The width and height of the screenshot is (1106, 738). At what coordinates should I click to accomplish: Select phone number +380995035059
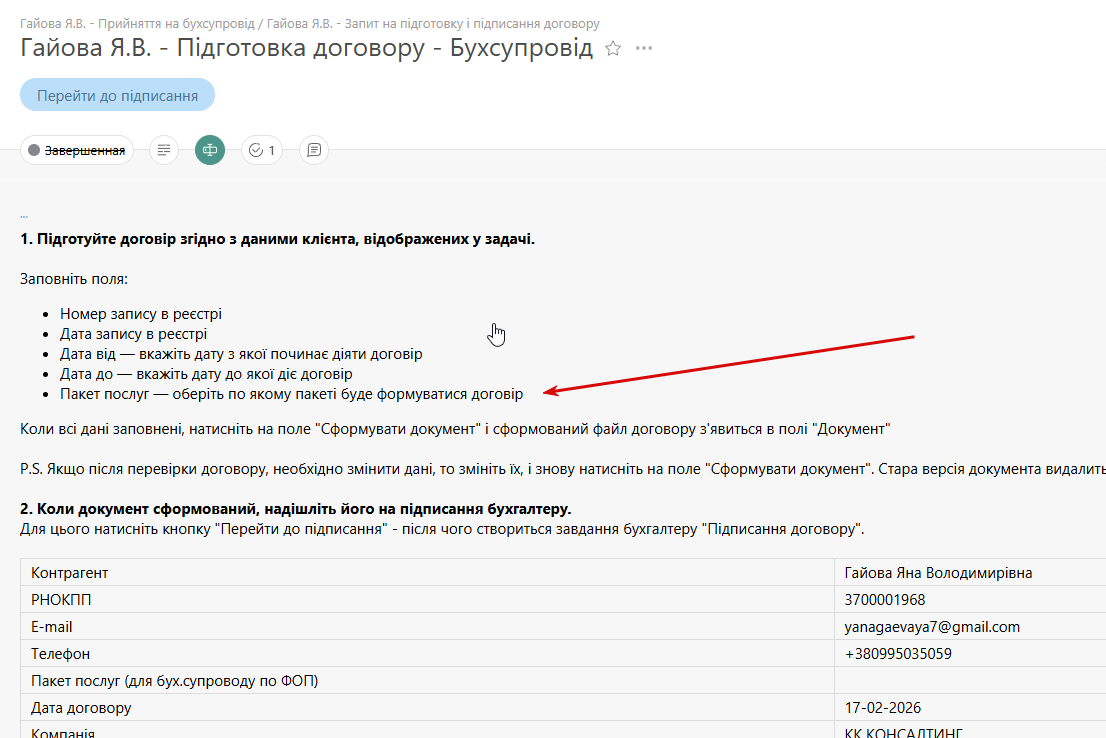898,654
